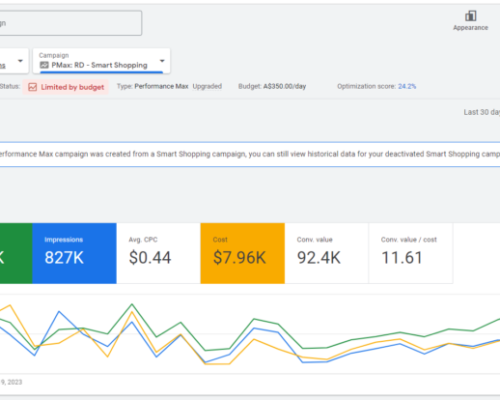Open the 24.2% optimization score link
500x400 pixels.
407,86
